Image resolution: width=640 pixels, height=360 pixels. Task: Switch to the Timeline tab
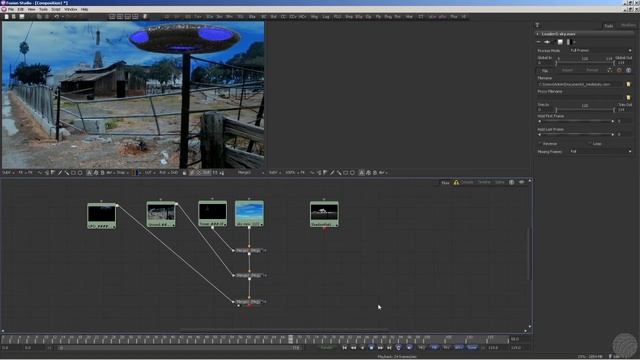tap(484, 182)
